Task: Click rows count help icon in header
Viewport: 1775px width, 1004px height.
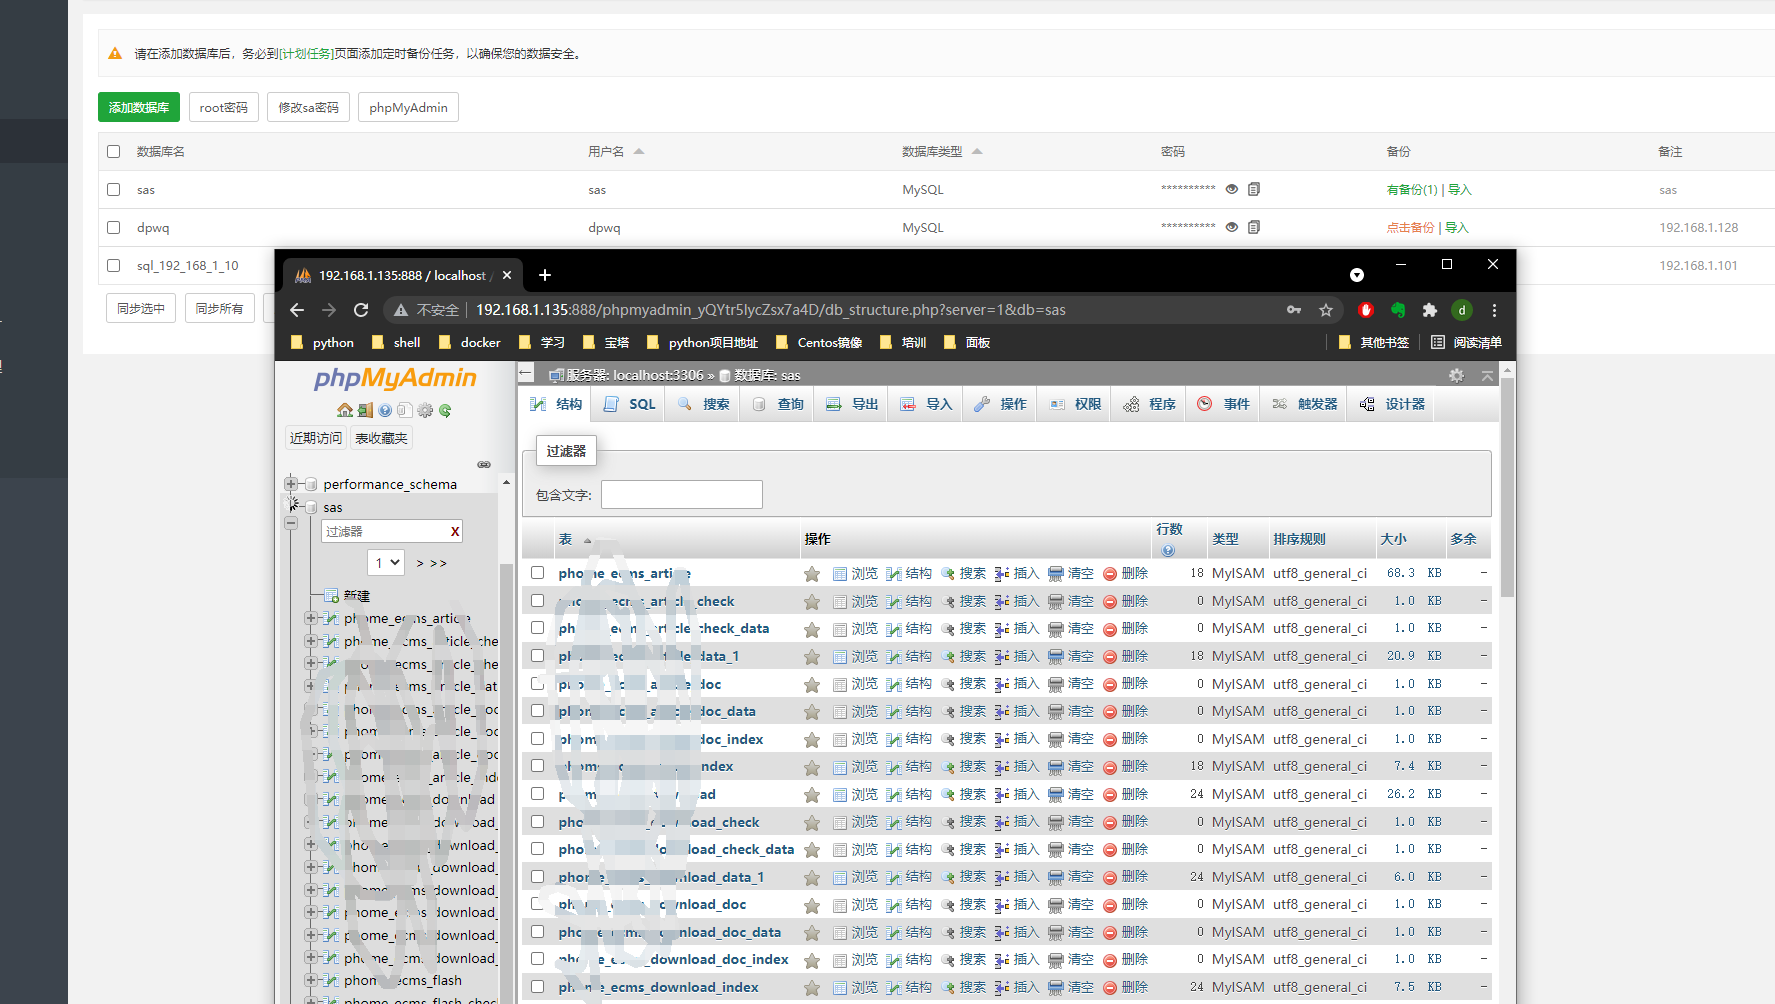Action: tap(1168, 551)
